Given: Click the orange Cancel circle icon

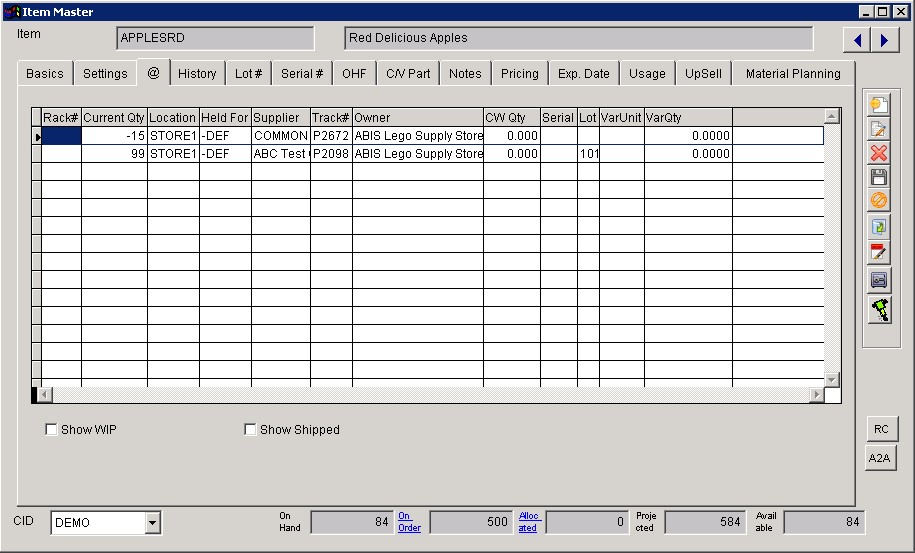Looking at the screenshot, I should 879,201.
